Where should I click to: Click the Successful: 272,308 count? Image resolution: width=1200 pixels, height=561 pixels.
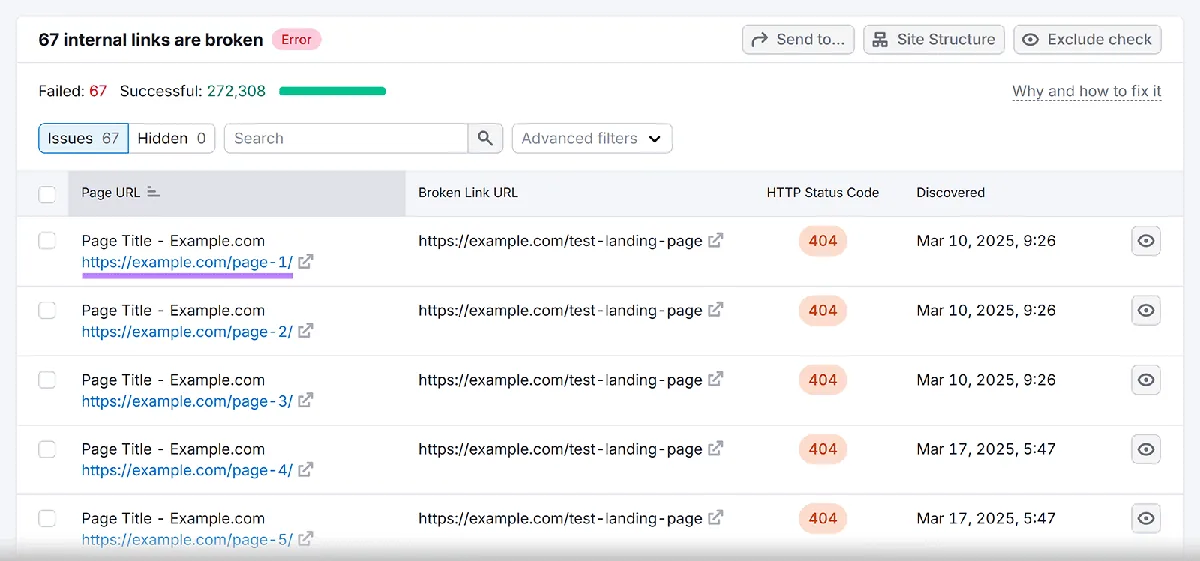coord(193,91)
